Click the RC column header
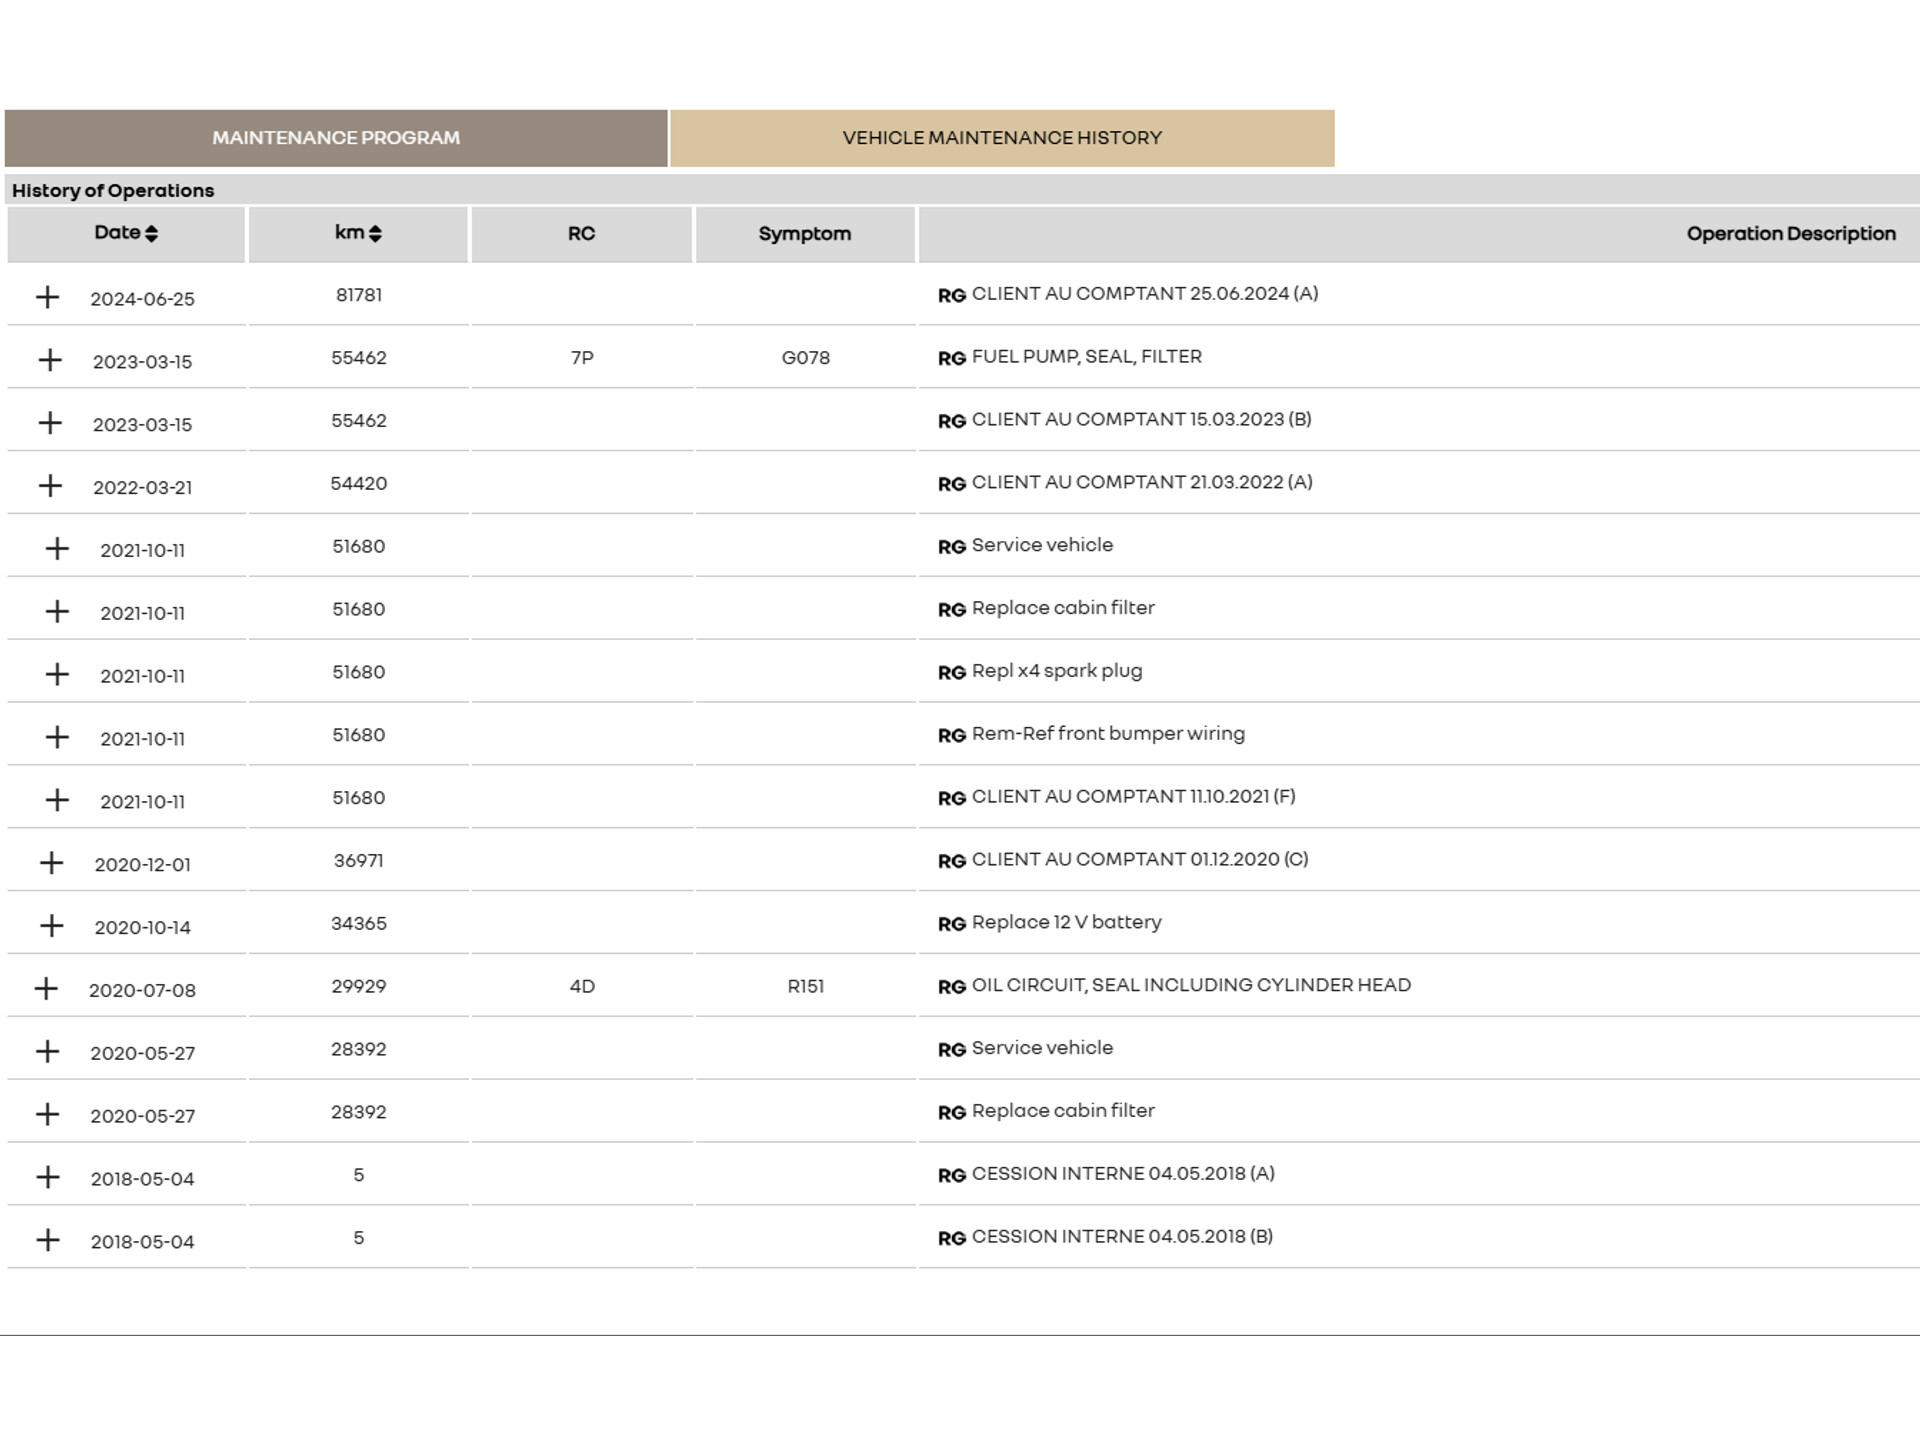Image resolution: width=1920 pixels, height=1440 pixels. (581, 234)
